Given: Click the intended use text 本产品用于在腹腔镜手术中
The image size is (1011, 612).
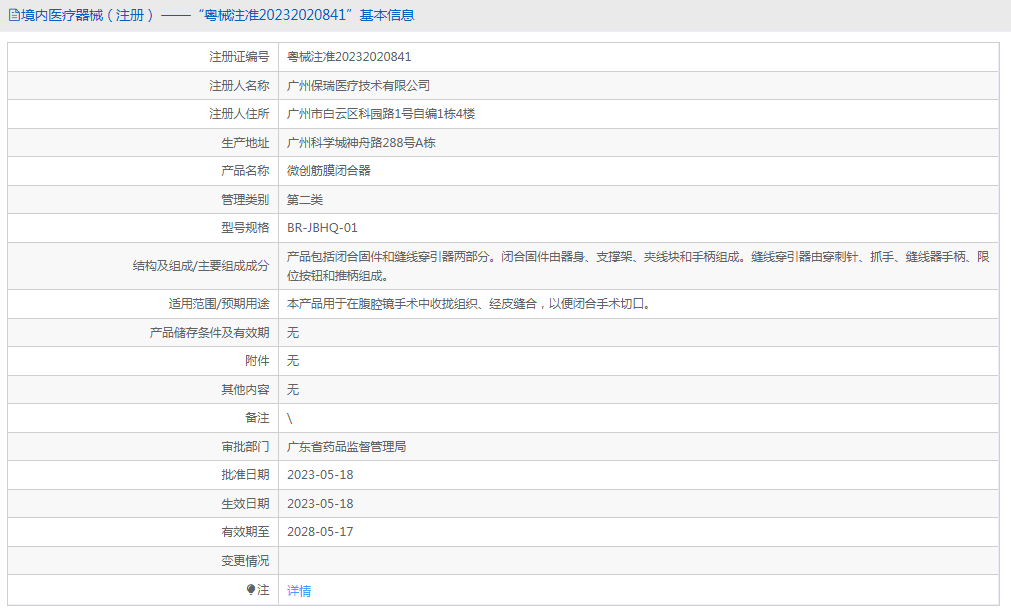Looking at the screenshot, I should 469,304.
